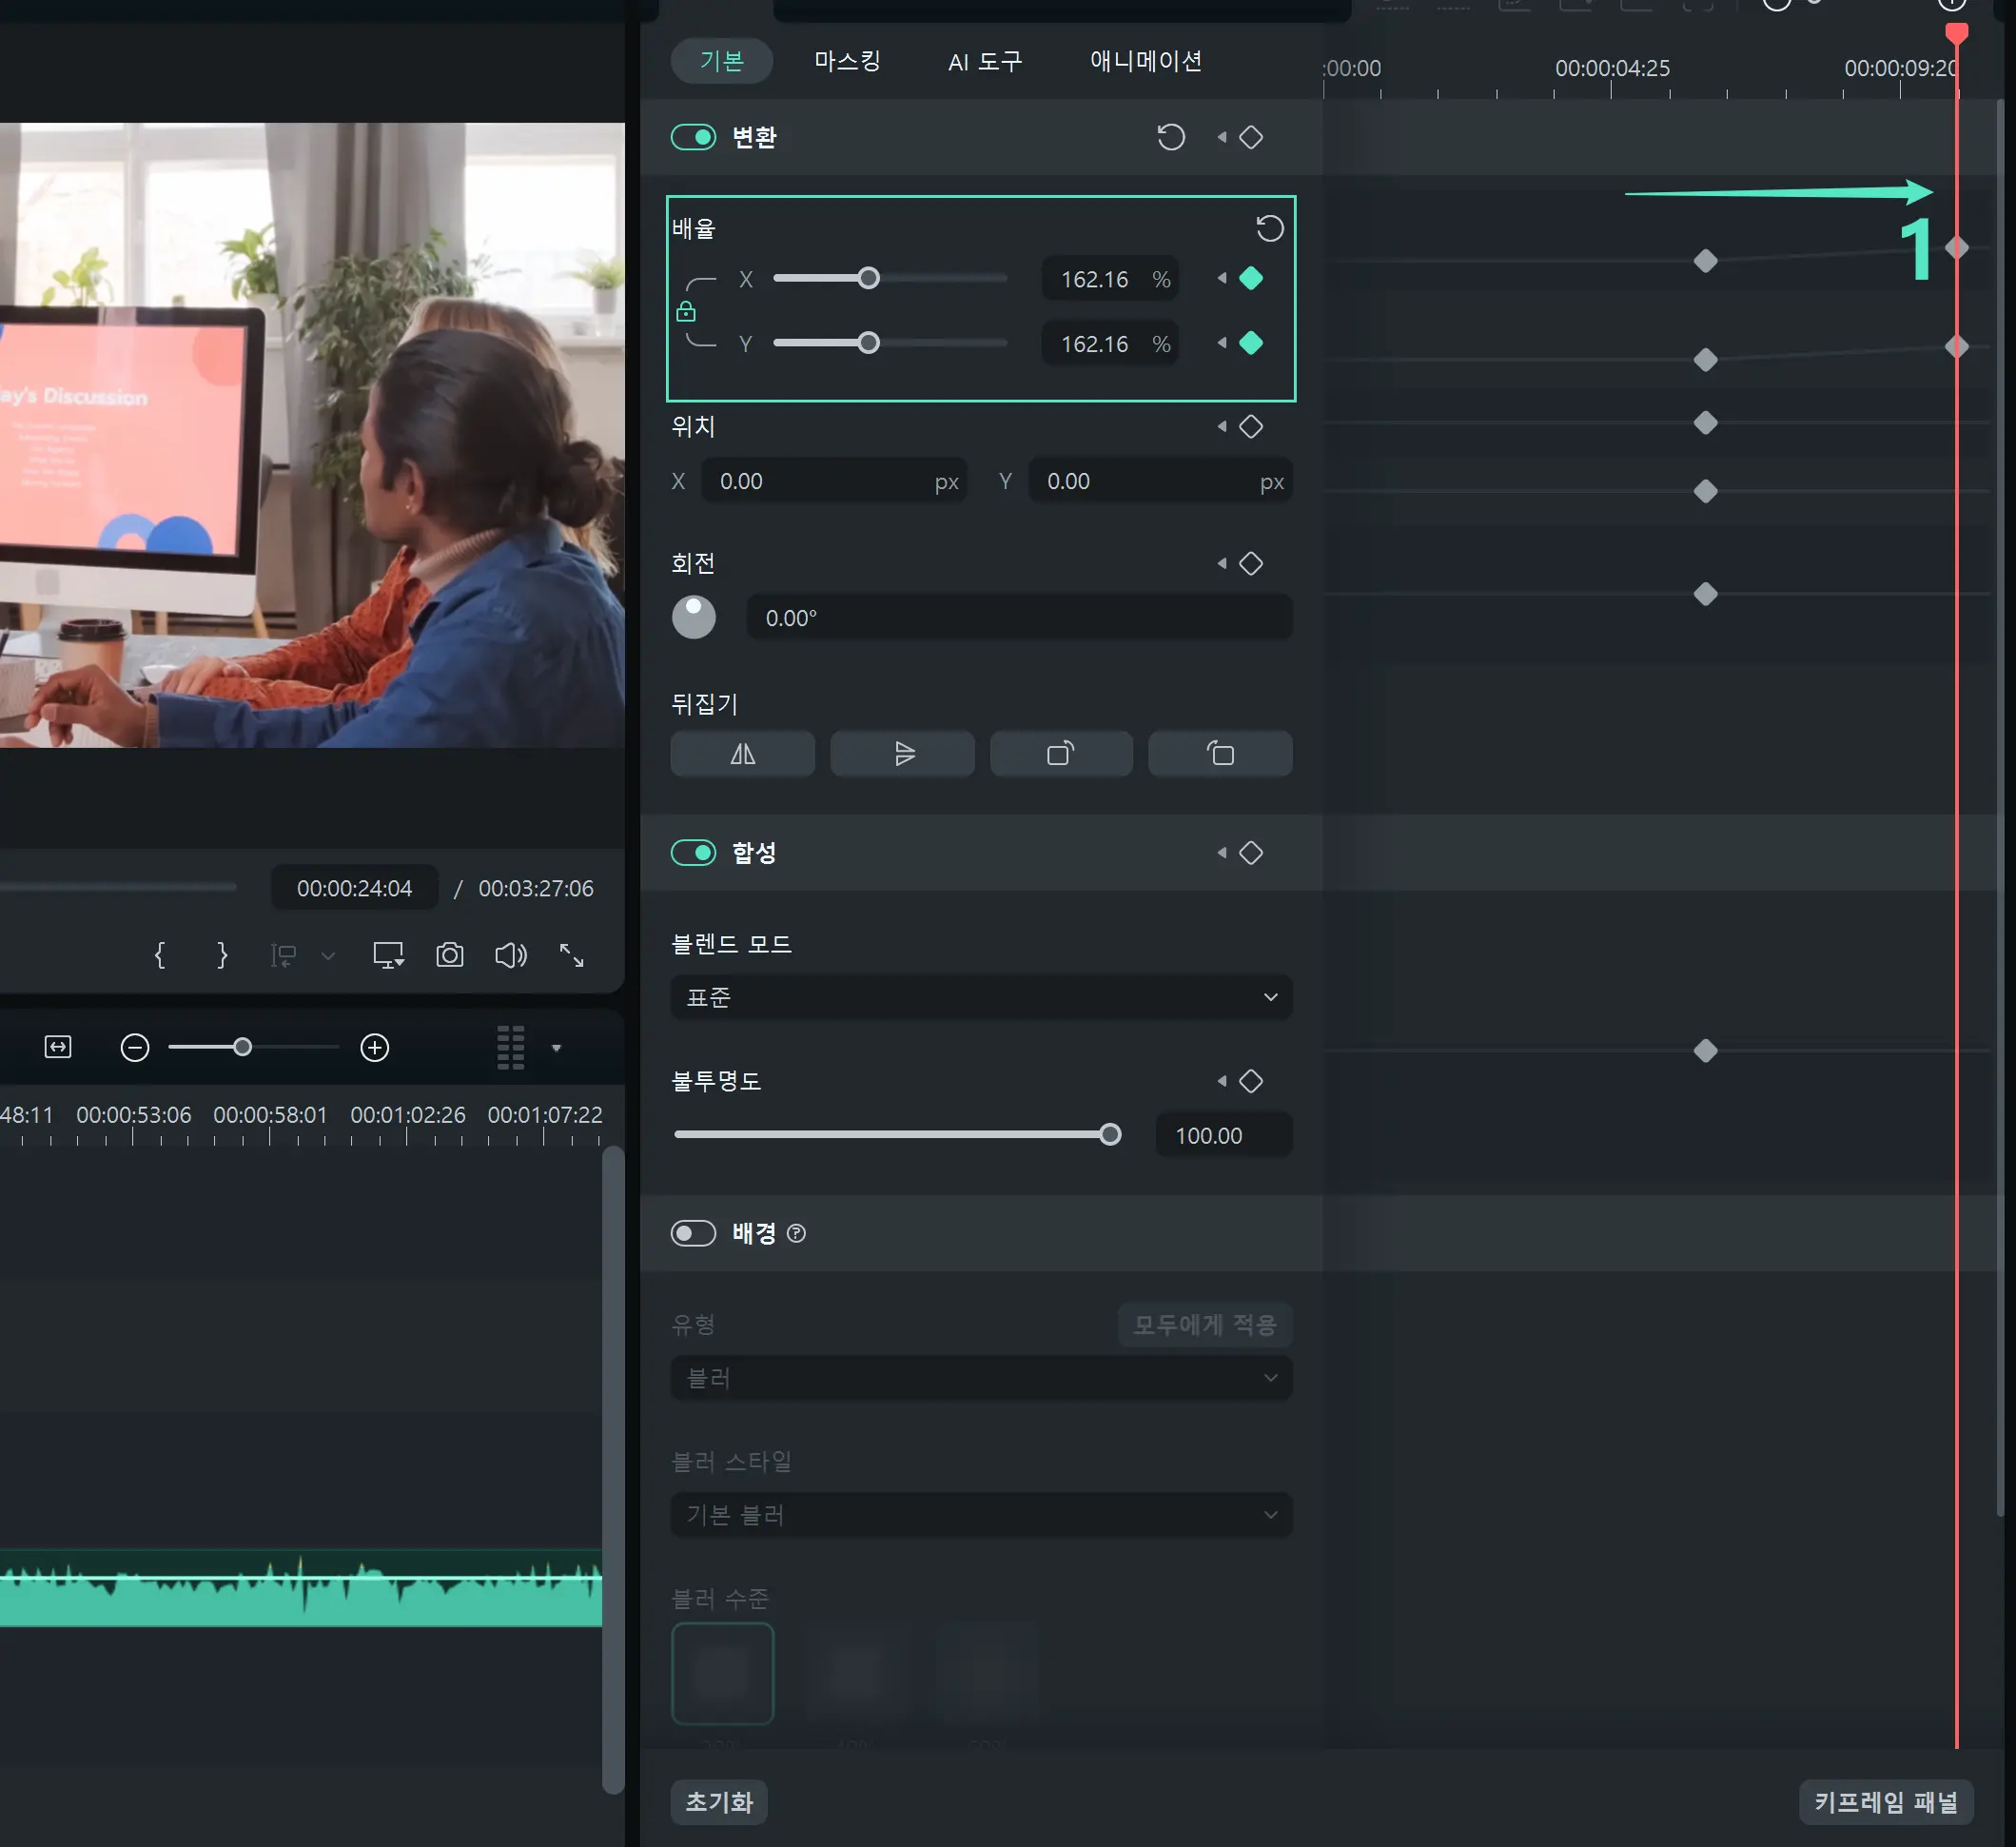Click the audio meter grid icon

511,1047
